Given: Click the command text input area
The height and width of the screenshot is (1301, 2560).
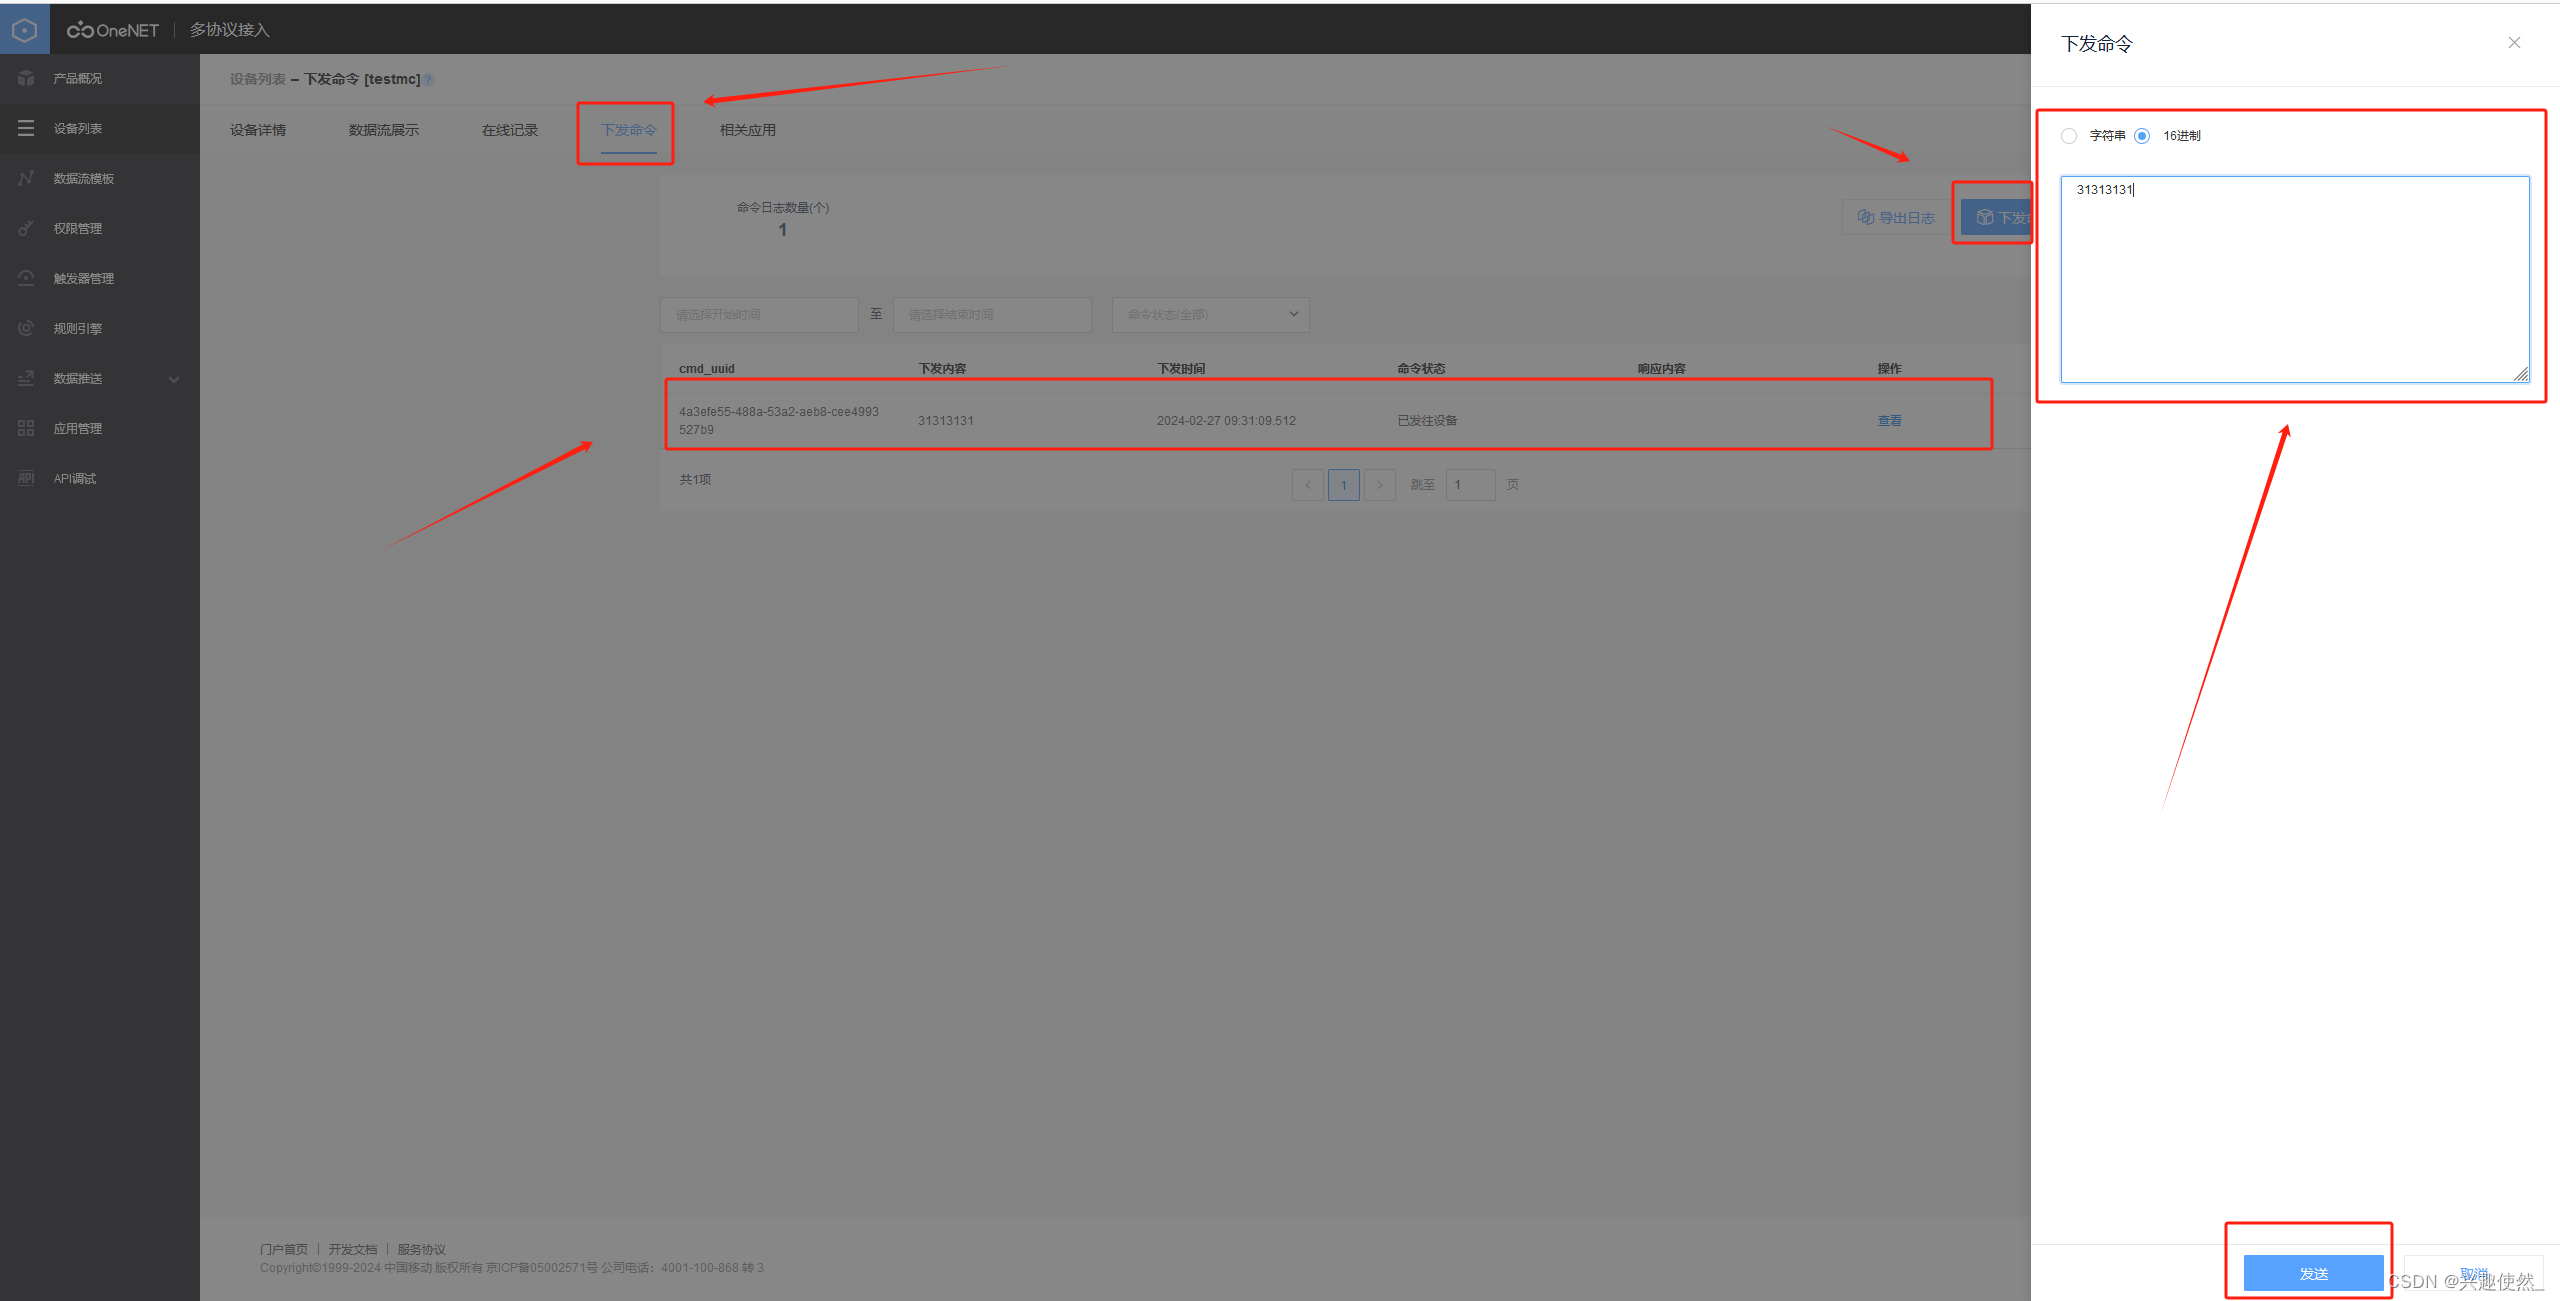Looking at the screenshot, I should point(2294,280).
